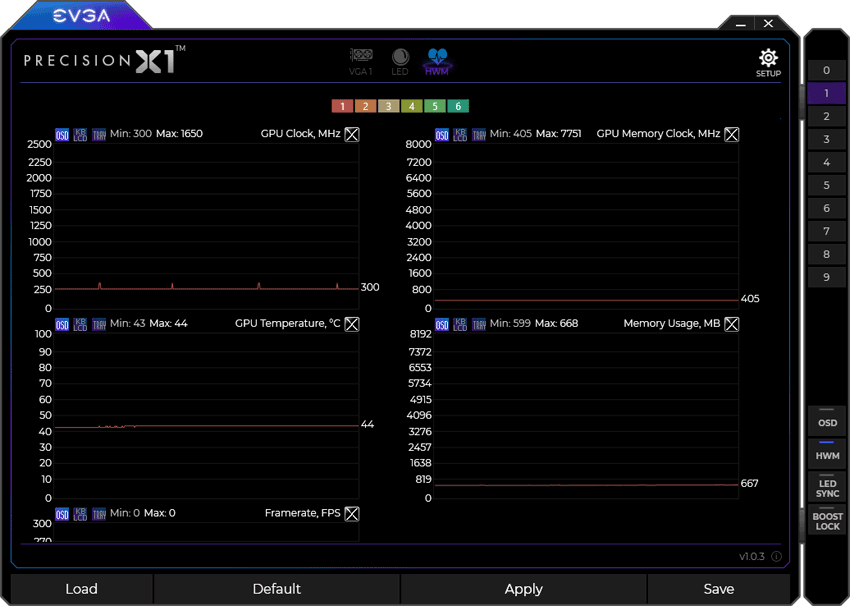850x606 pixels.
Task: Open the VGA 1 graphics card tab
Action: (360, 62)
